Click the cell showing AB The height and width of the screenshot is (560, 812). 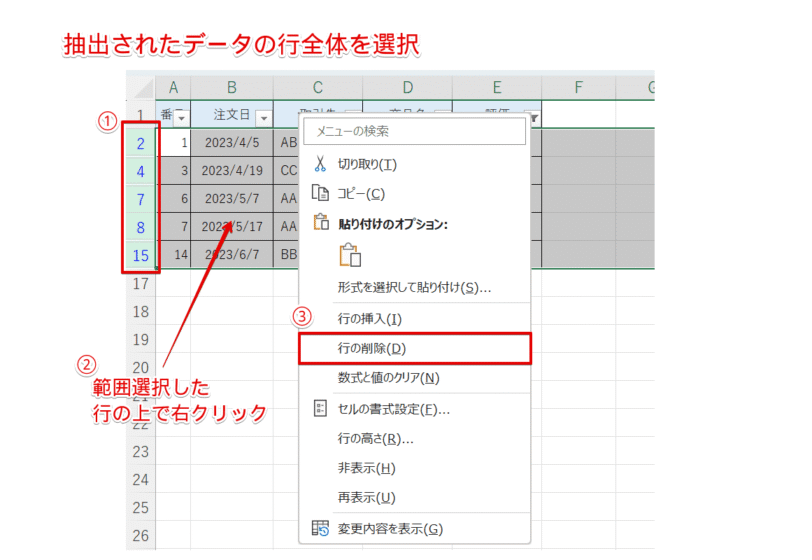(x=287, y=143)
